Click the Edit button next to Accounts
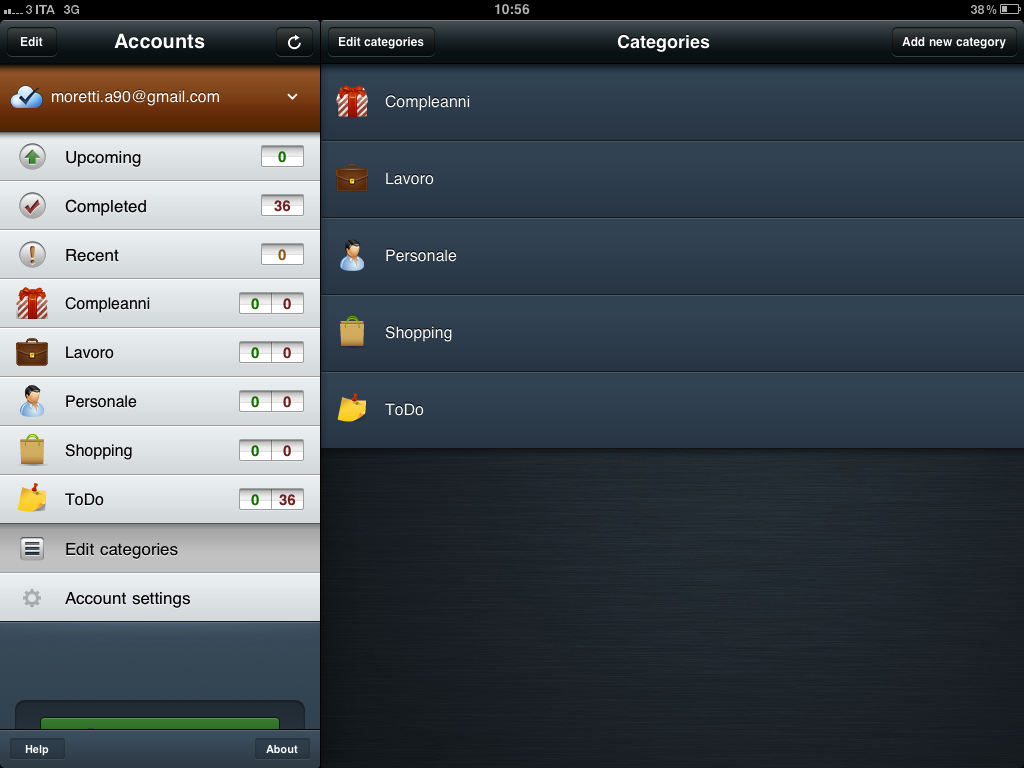Screen dimensions: 1024x768 click(31, 42)
